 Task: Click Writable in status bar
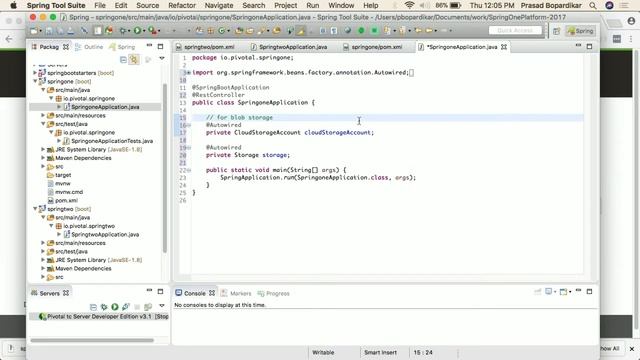tap(323, 352)
